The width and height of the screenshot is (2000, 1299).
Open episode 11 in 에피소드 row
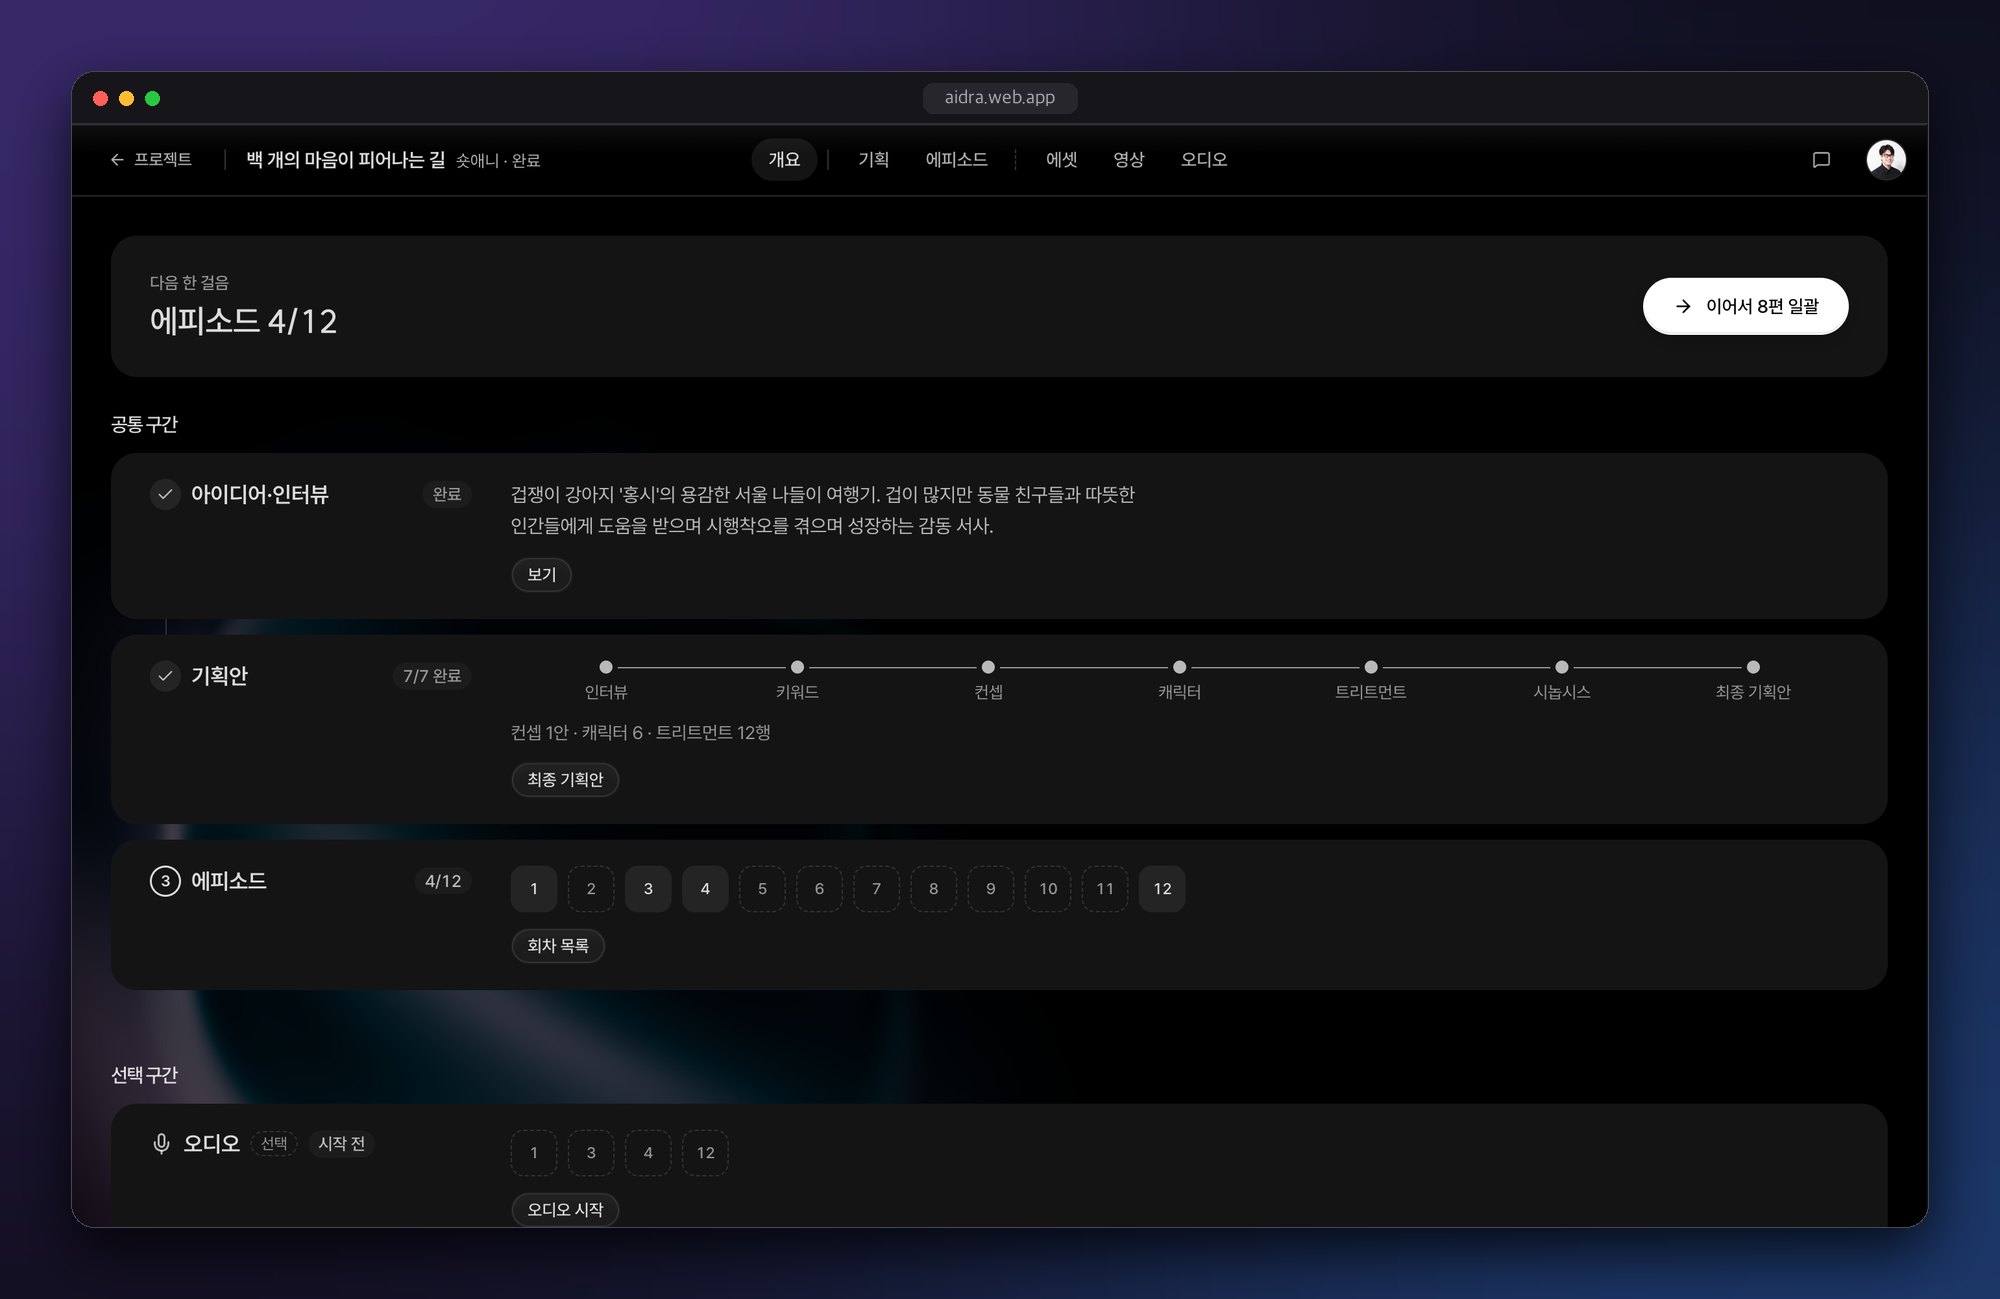(x=1105, y=889)
